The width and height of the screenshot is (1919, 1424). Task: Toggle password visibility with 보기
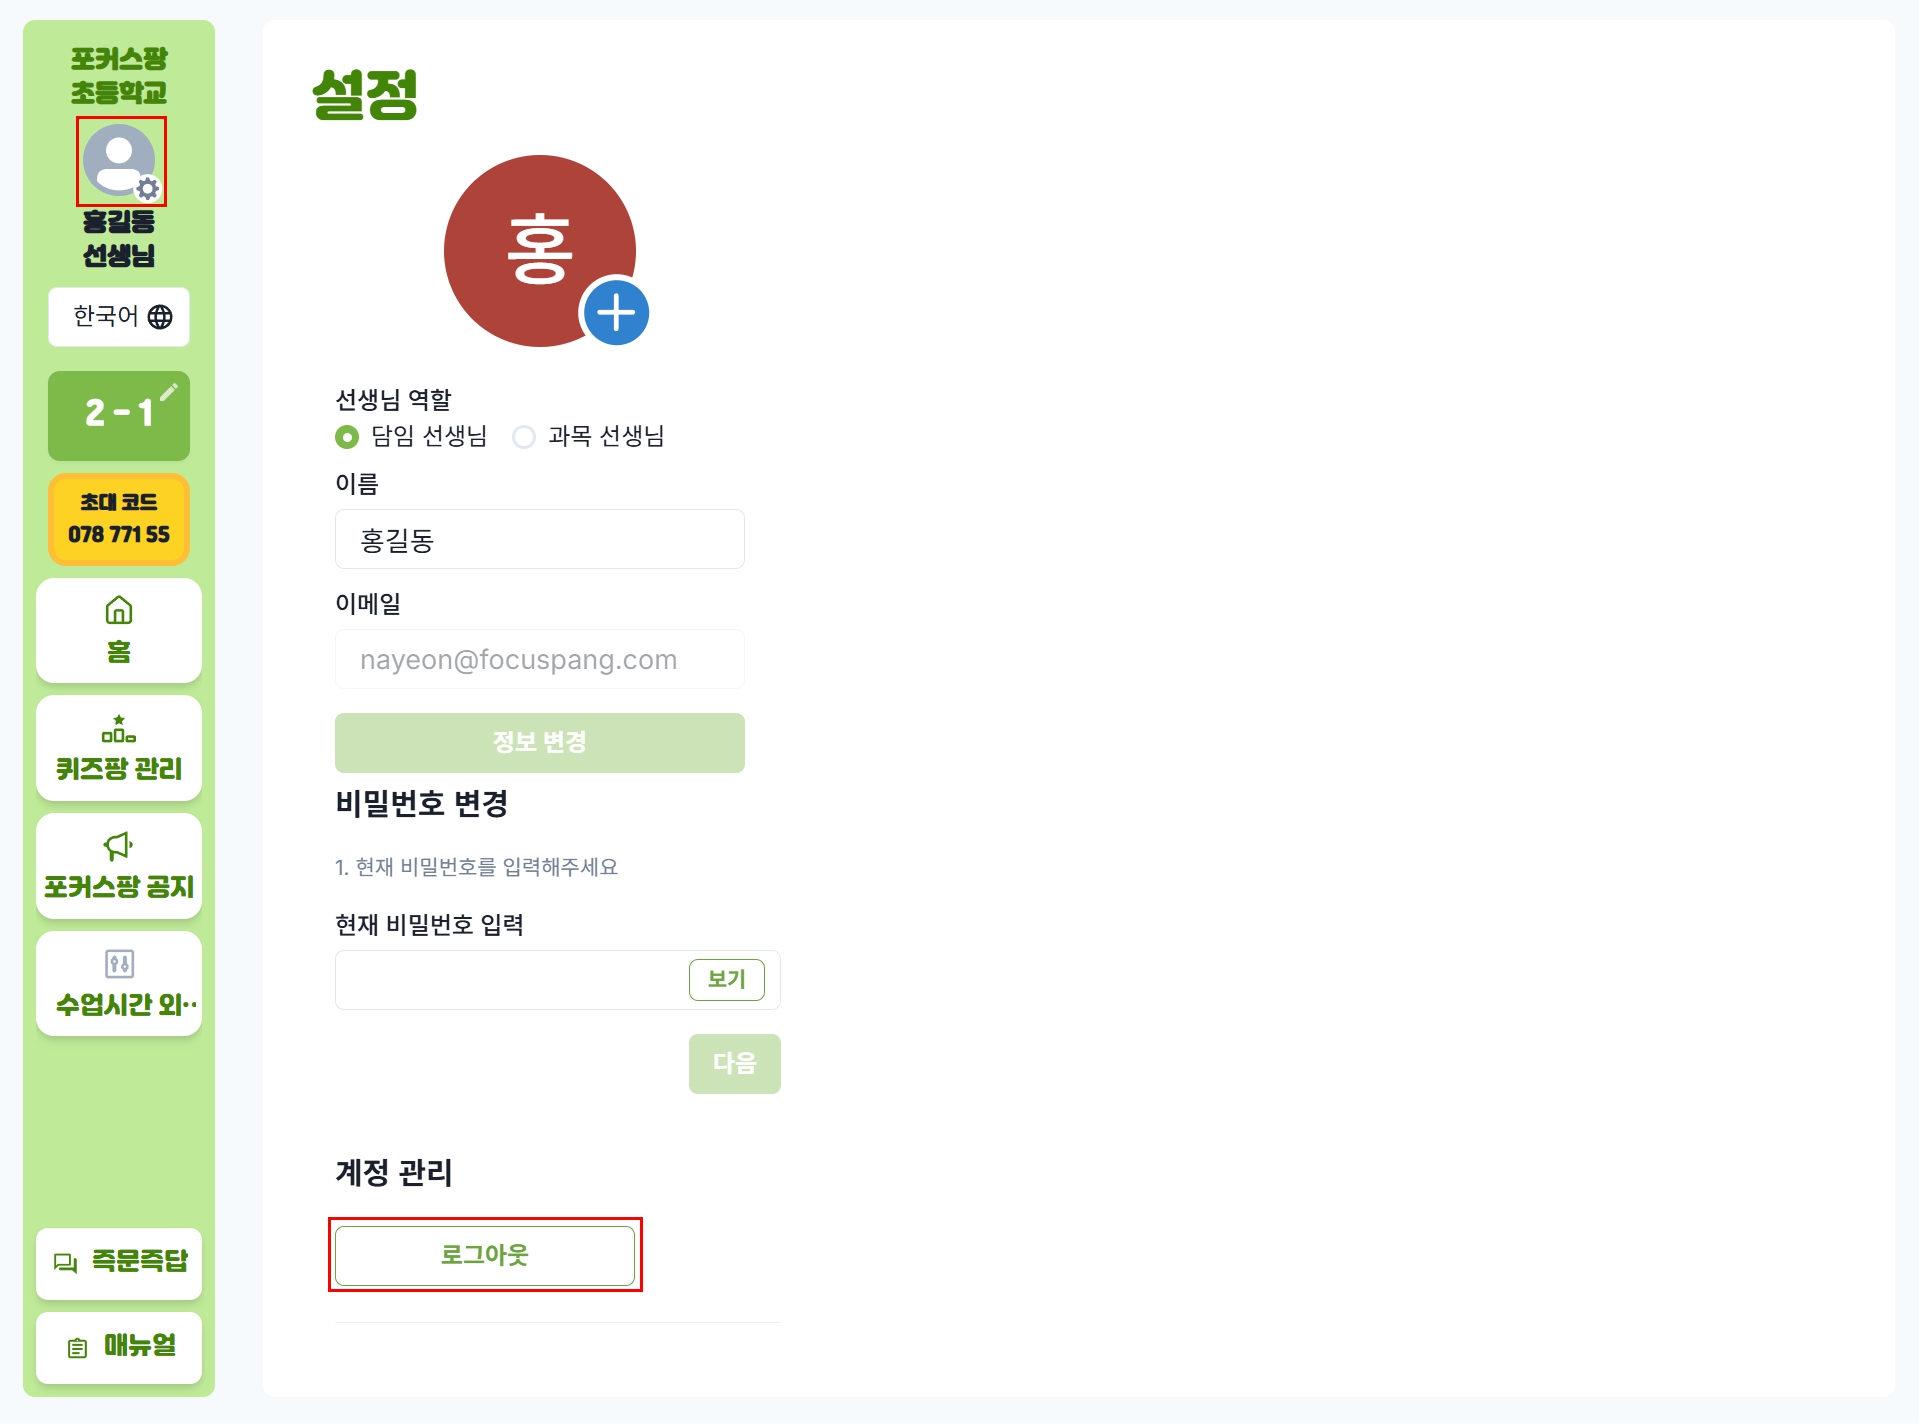pos(727,980)
